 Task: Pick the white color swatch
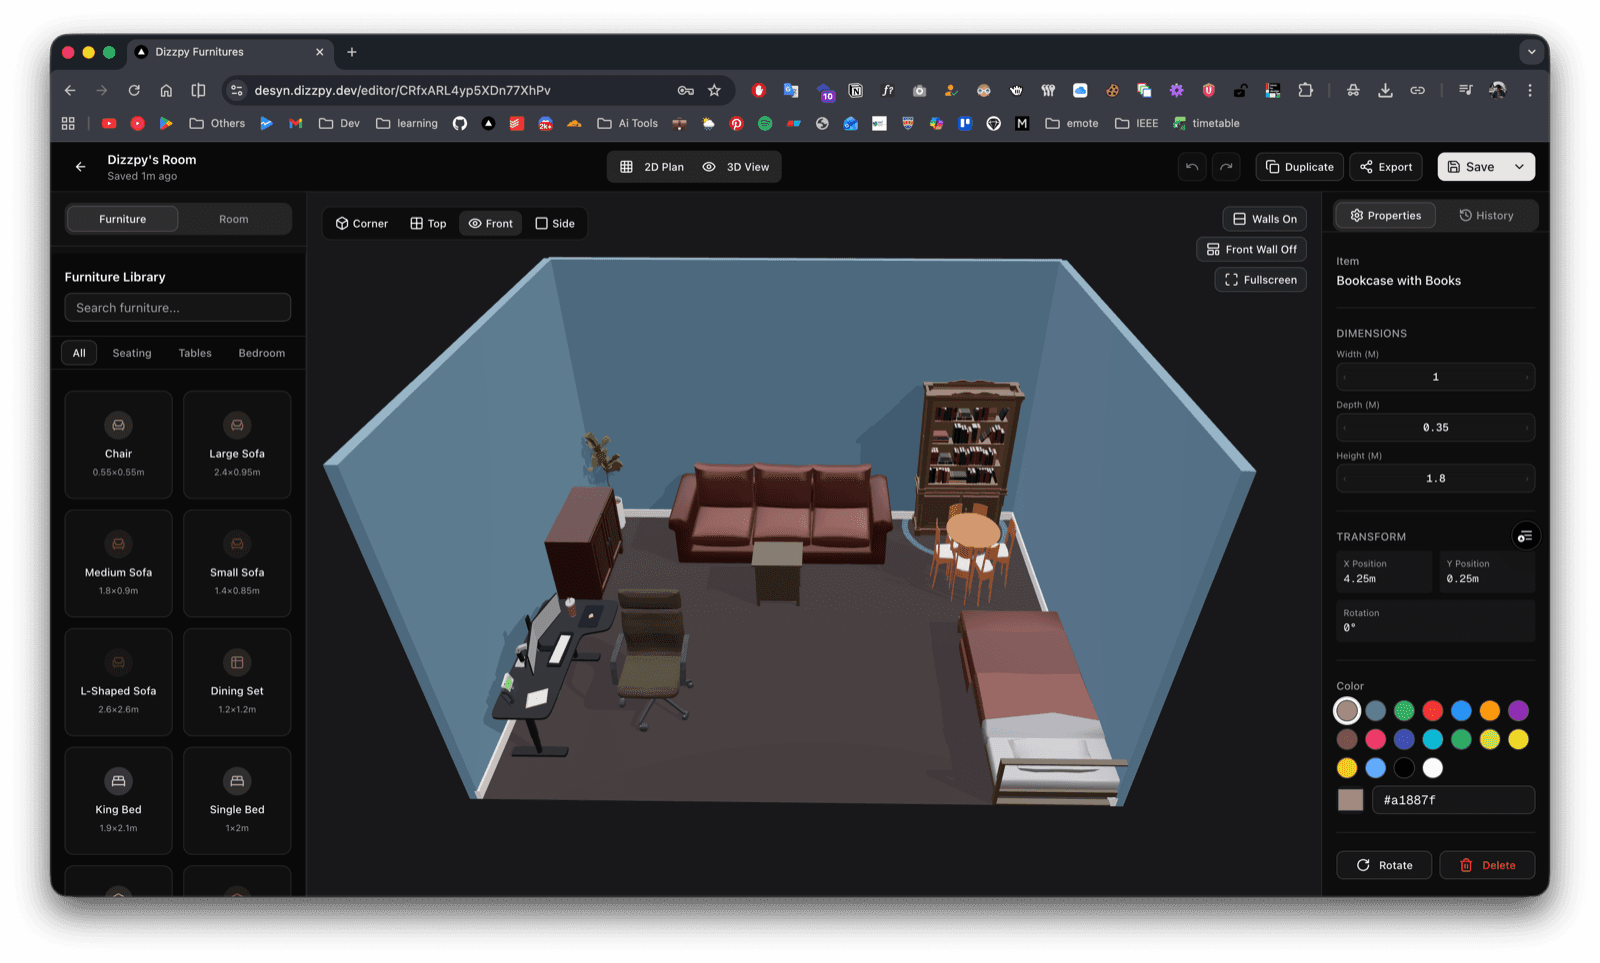[1433, 768]
